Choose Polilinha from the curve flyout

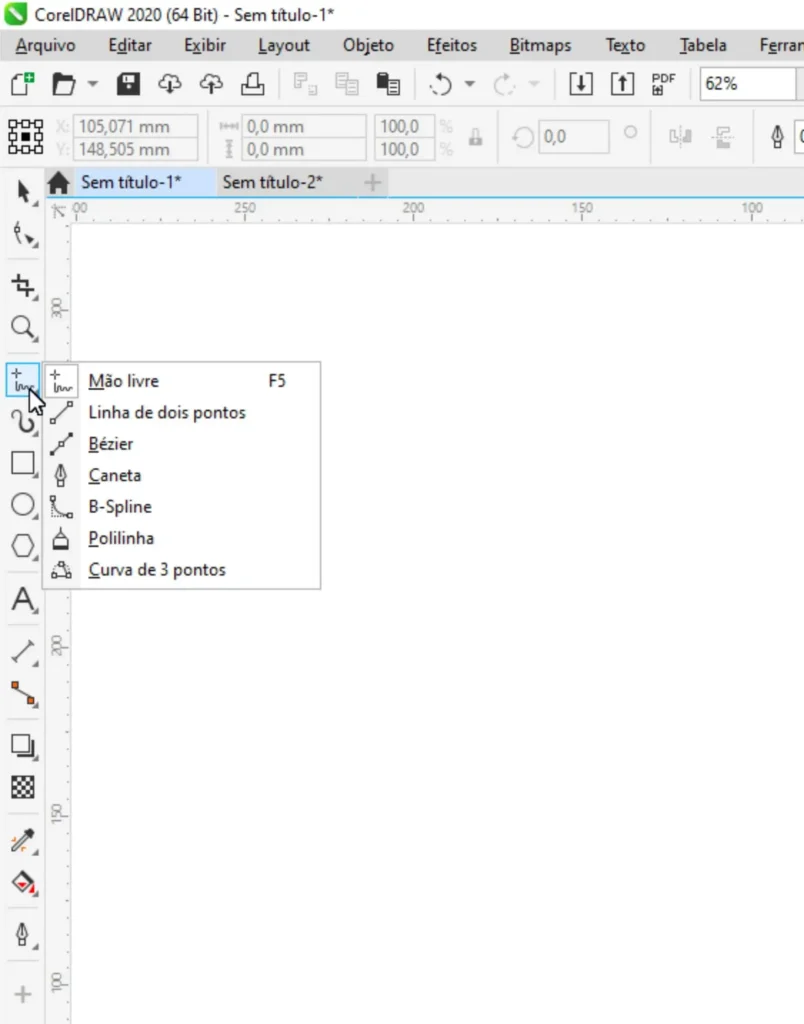click(x=182, y=538)
